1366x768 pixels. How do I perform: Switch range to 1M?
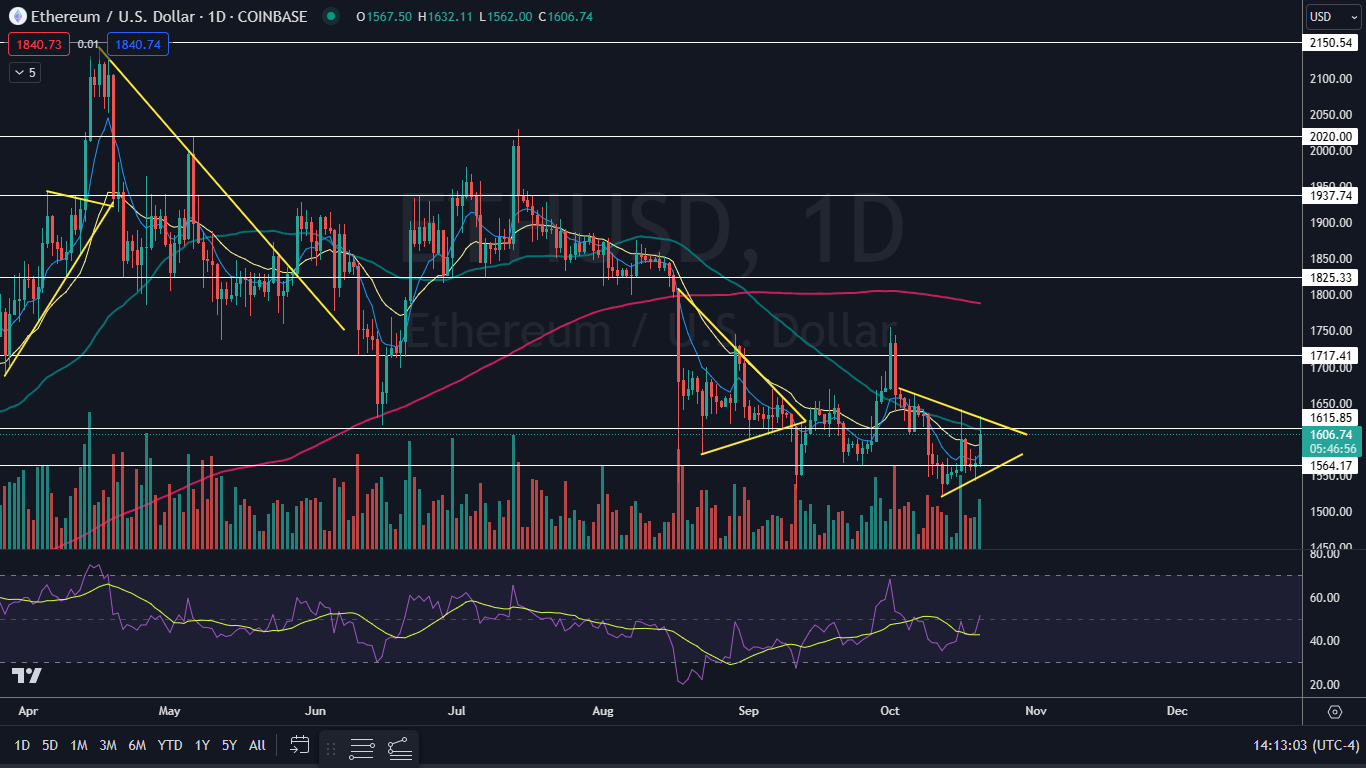pyautogui.click(x=79, y=744)
